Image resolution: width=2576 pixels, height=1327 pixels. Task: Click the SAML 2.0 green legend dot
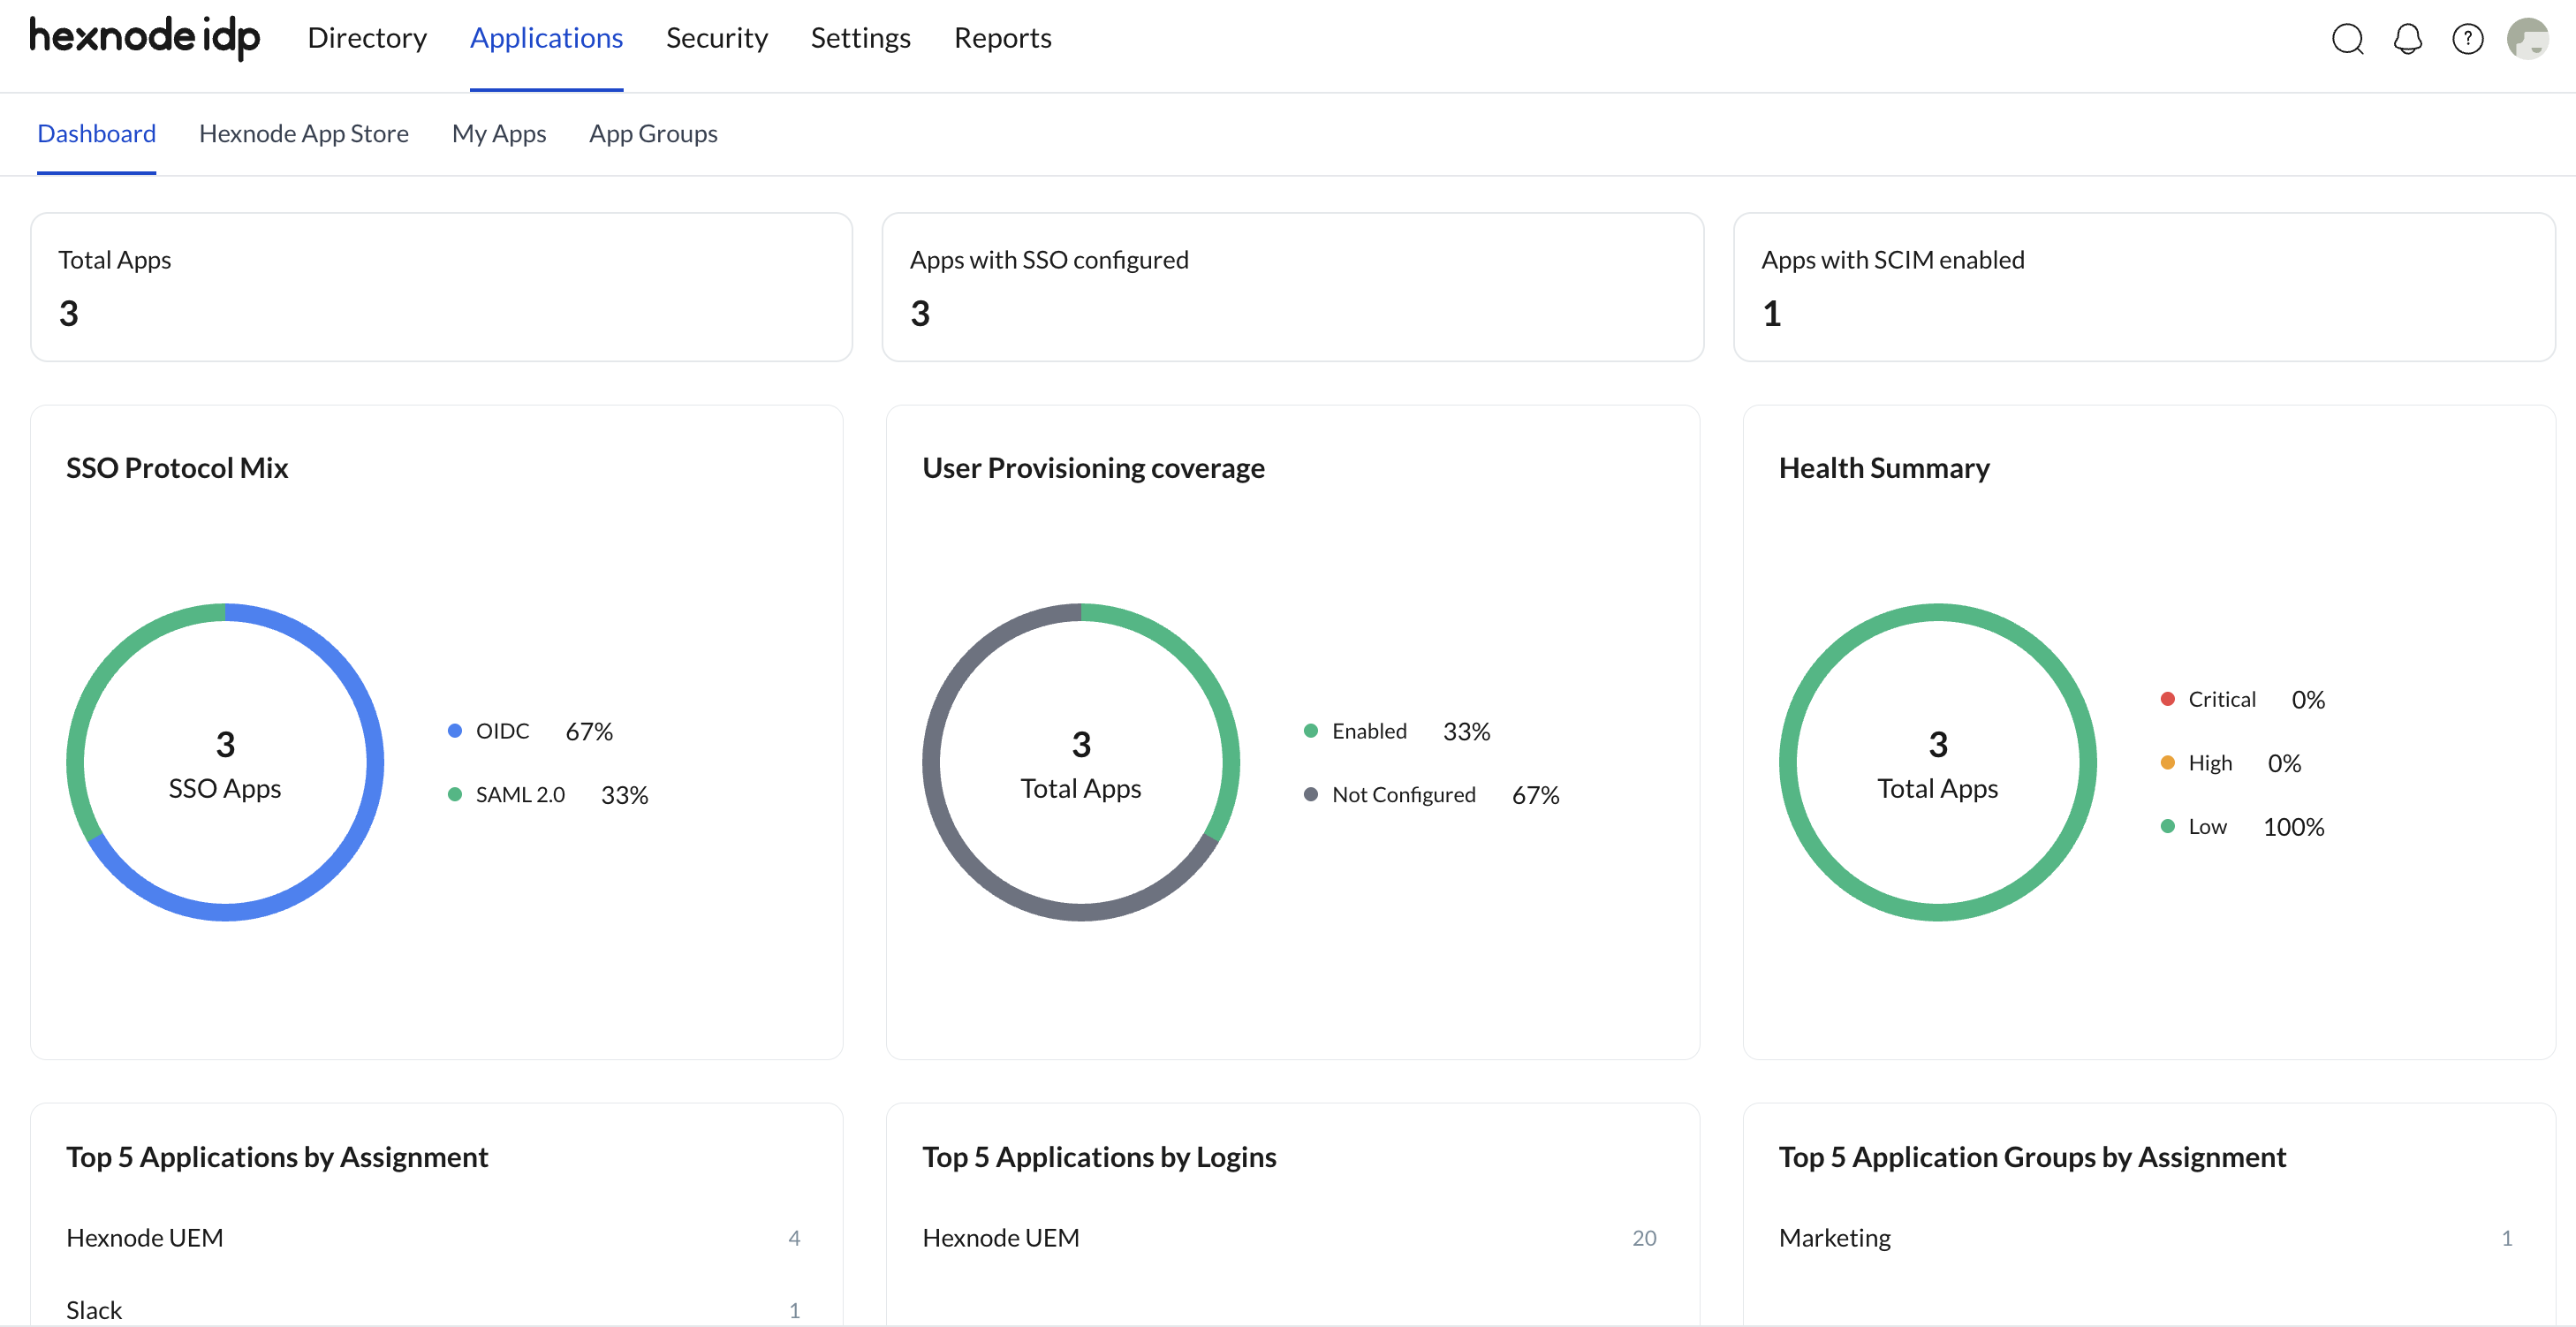pos(455,795)
